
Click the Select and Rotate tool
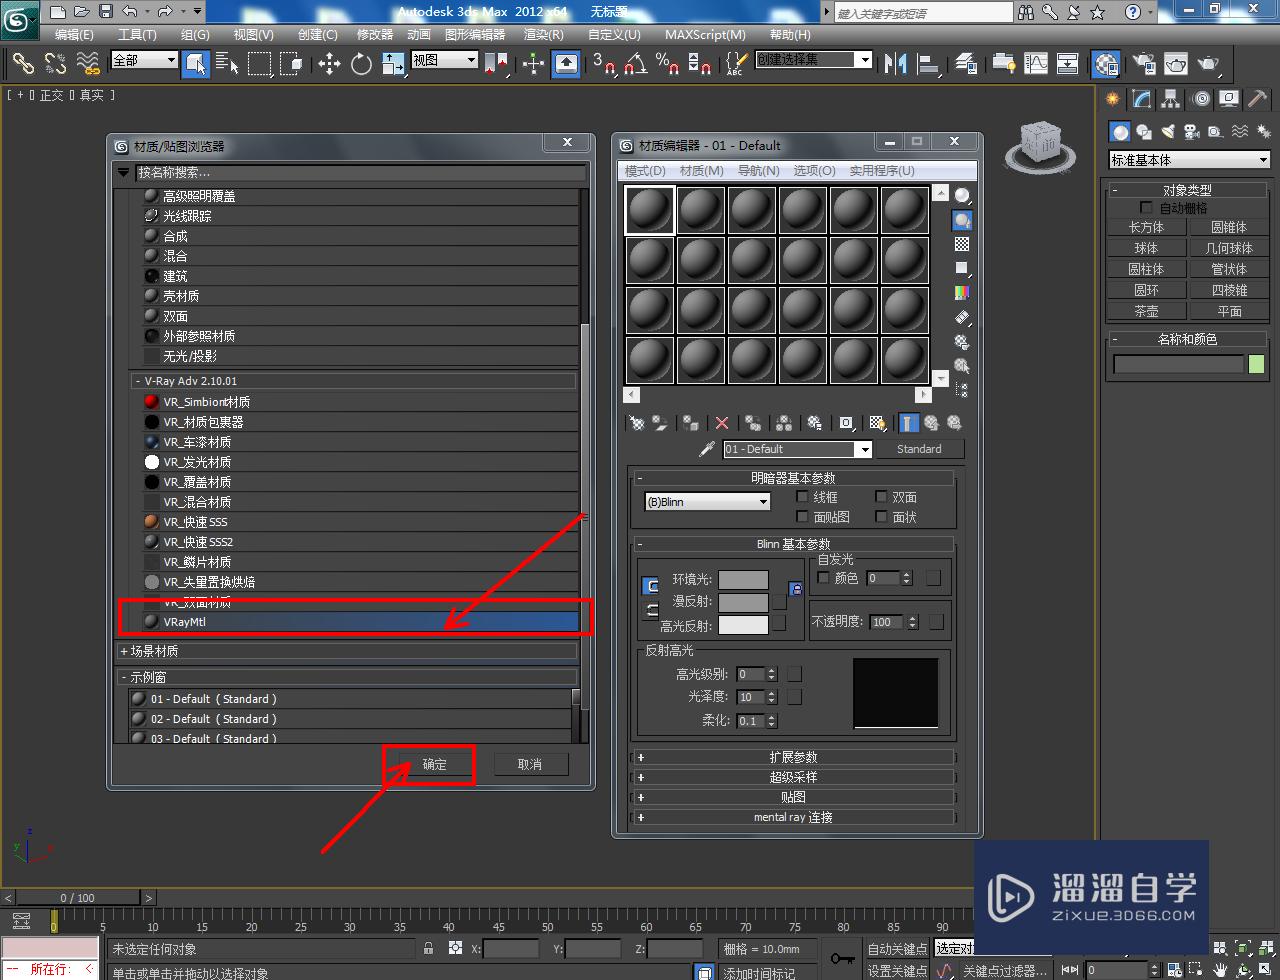pyautogui.click(x=361, y=64)
